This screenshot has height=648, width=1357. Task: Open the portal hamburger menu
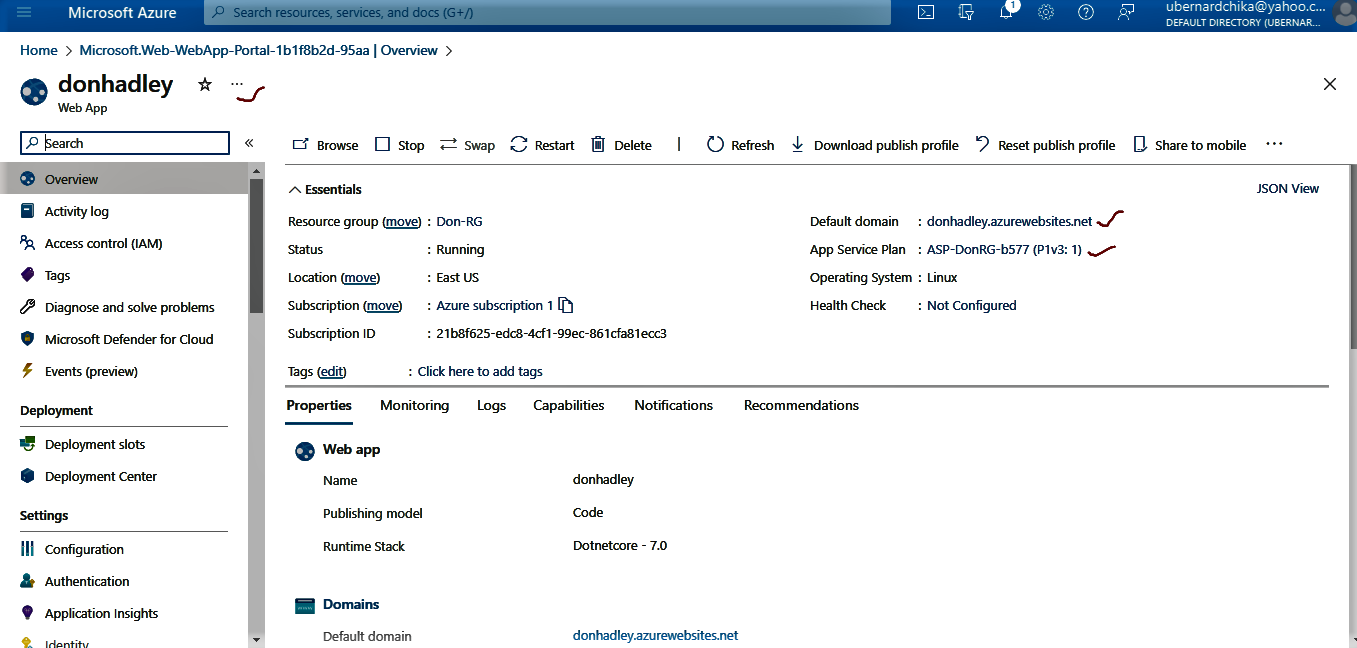tap(25, 12)
